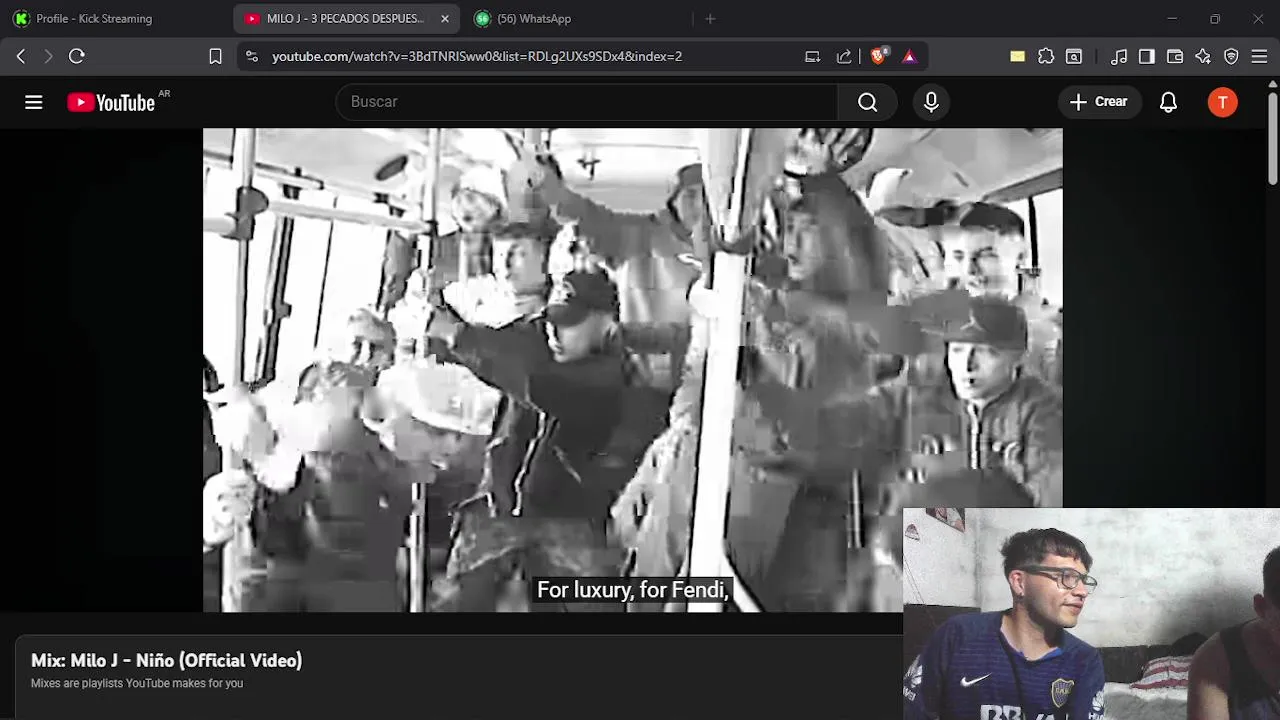The image size is (1280, 720).
Task: Click "Mixes are playlists YouTube makes for you"
Action: pyautogui.click(x=137, y=684)
